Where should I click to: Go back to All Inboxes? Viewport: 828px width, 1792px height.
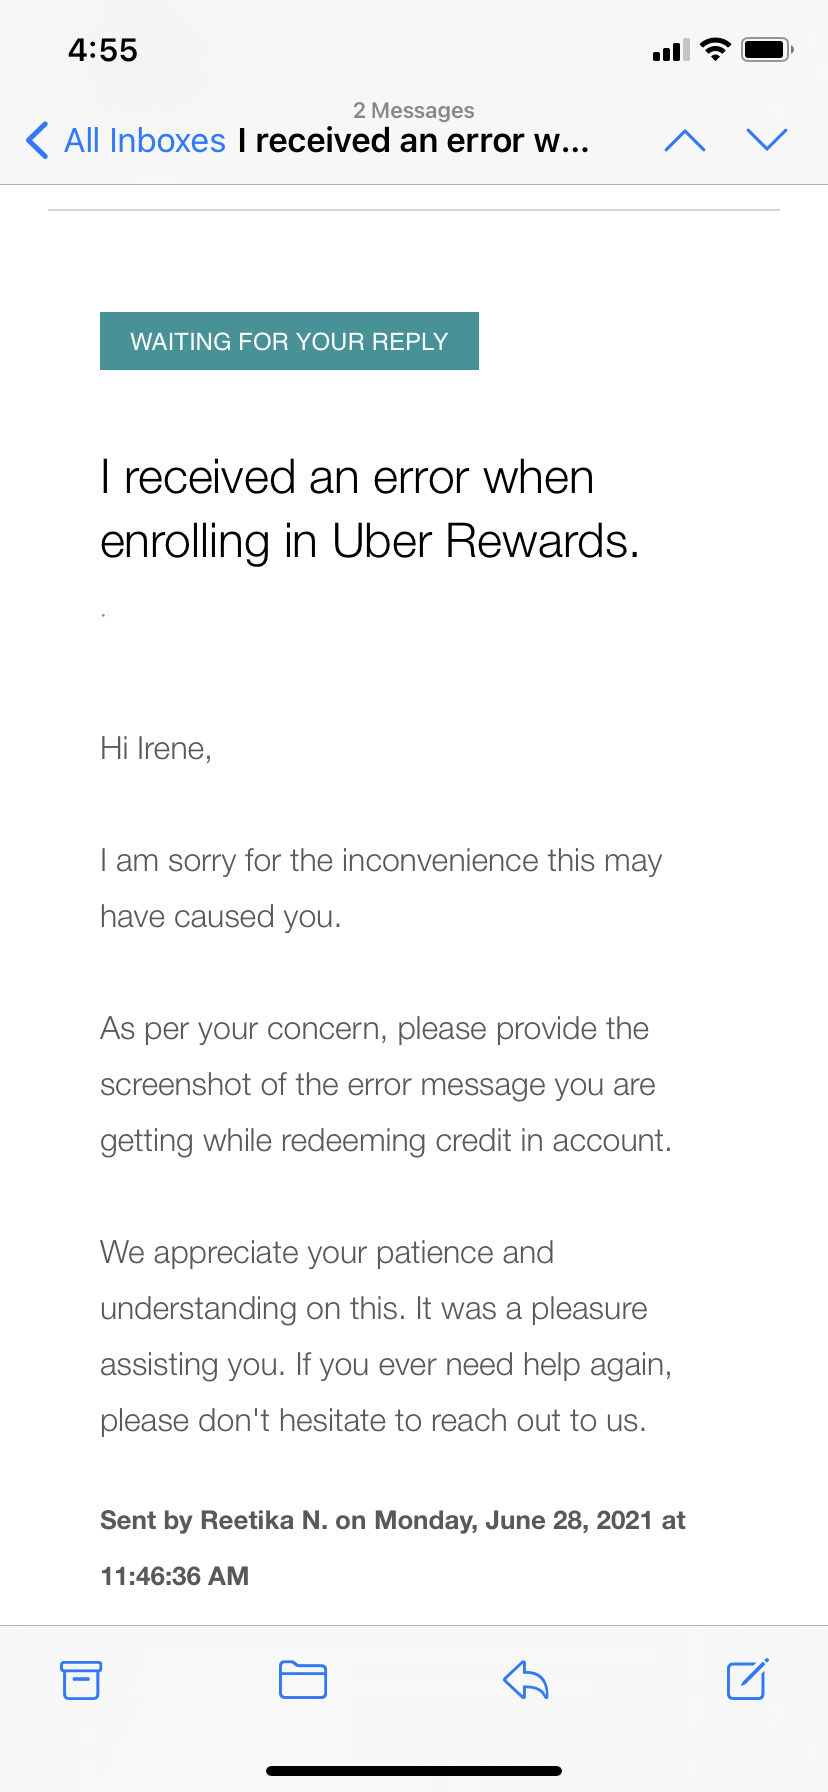(144, 141)
